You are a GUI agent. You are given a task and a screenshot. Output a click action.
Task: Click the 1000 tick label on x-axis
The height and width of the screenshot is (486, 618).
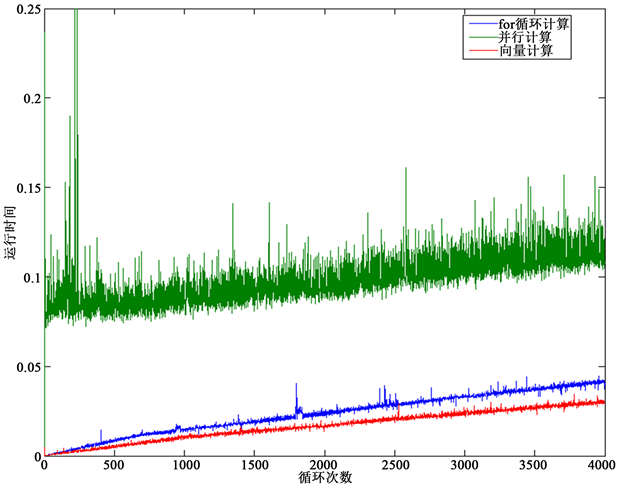coord(185,466)
